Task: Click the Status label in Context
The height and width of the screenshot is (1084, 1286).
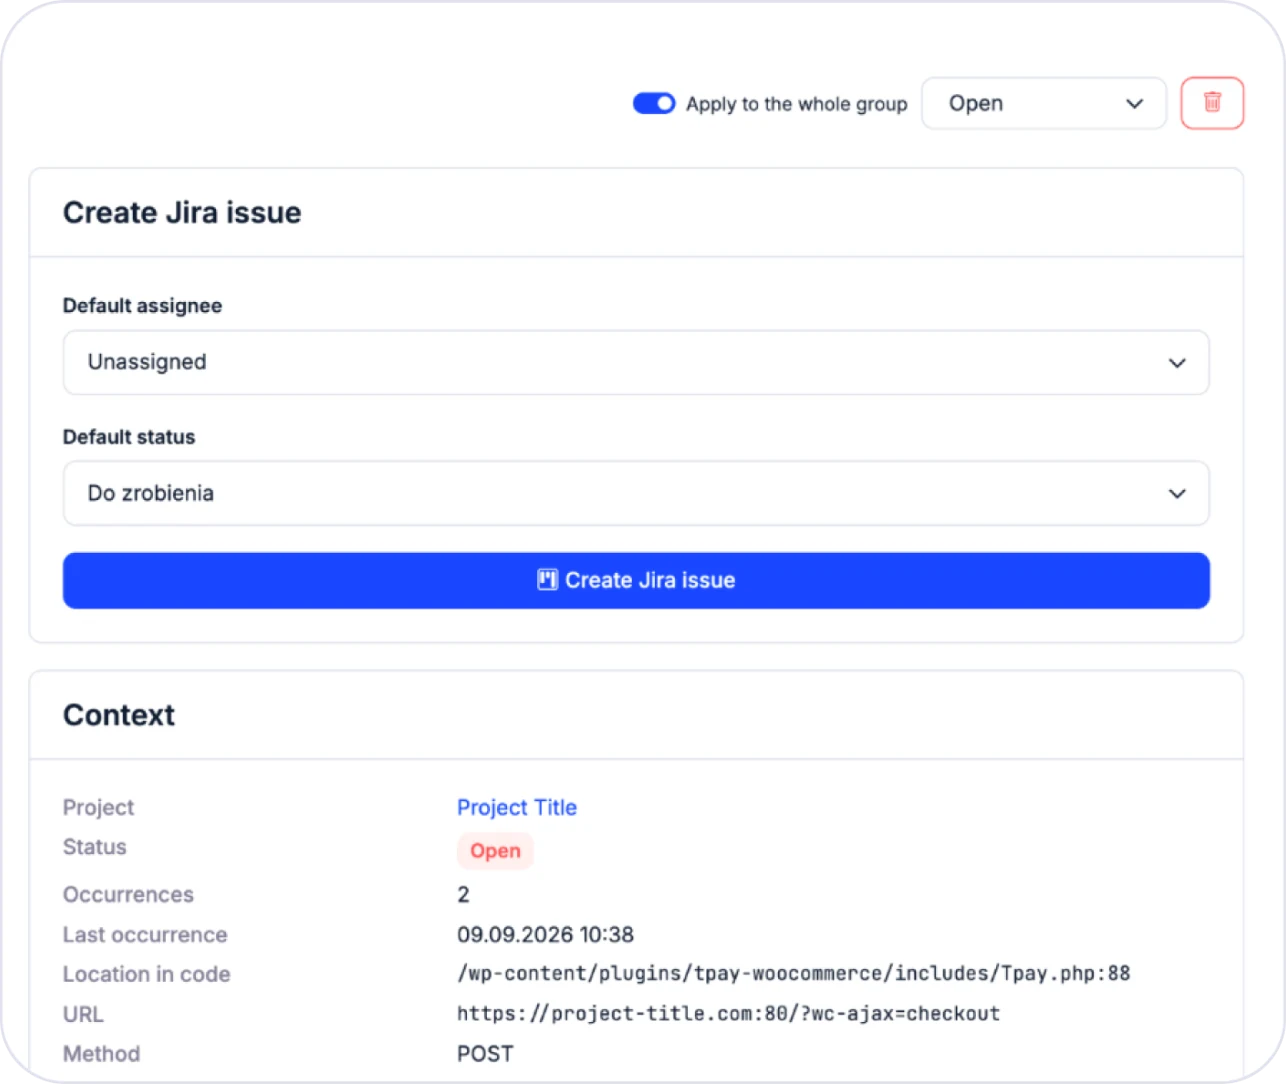Action: [x=95, y=847]
